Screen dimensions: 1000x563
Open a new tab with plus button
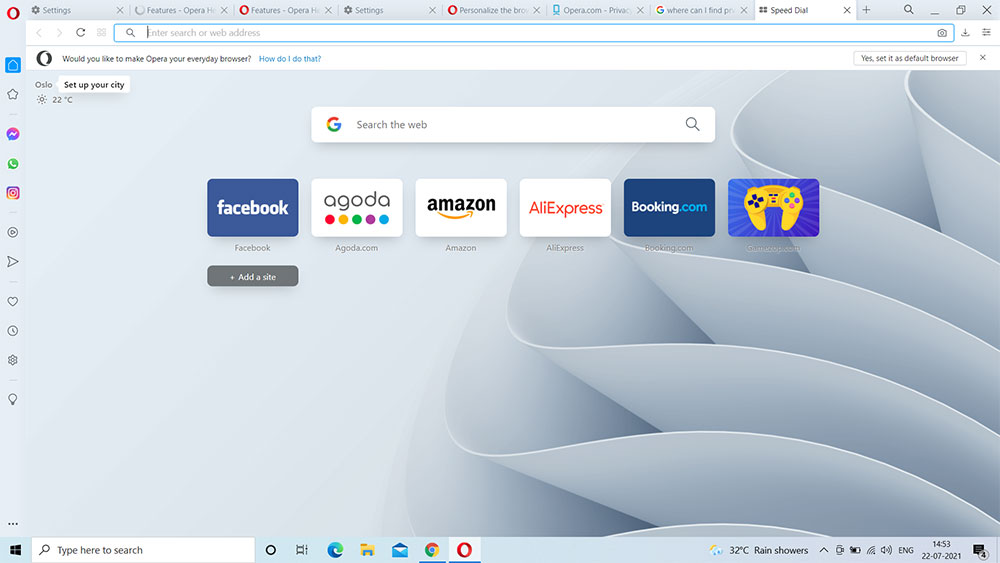[x=866, y=10]
